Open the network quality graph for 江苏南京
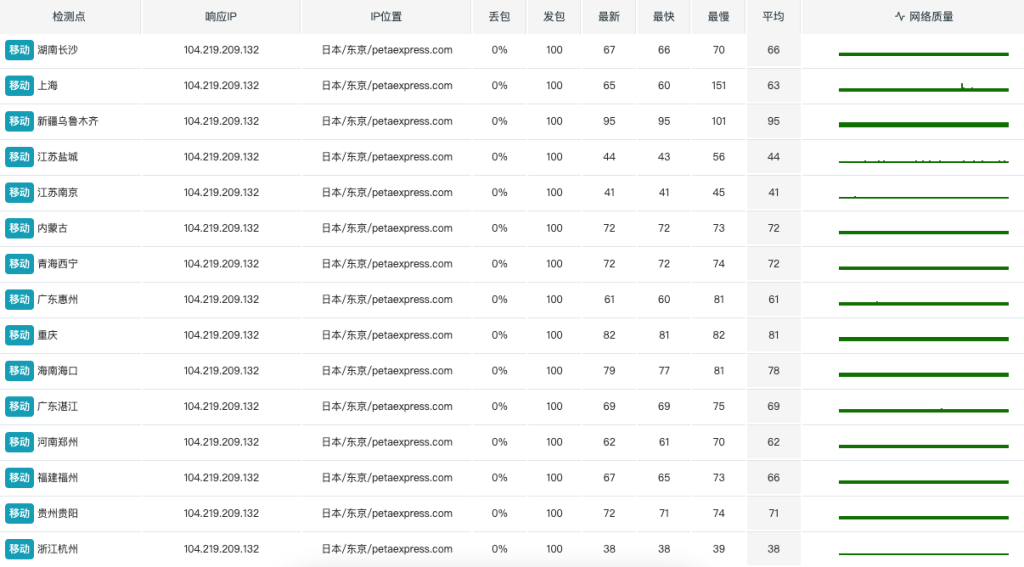Screen dimensions: 1024x567 coord(923,197)
